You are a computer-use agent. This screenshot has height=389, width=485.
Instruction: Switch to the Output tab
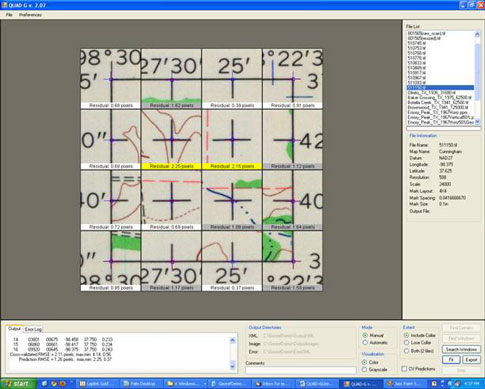click(14, 329)
